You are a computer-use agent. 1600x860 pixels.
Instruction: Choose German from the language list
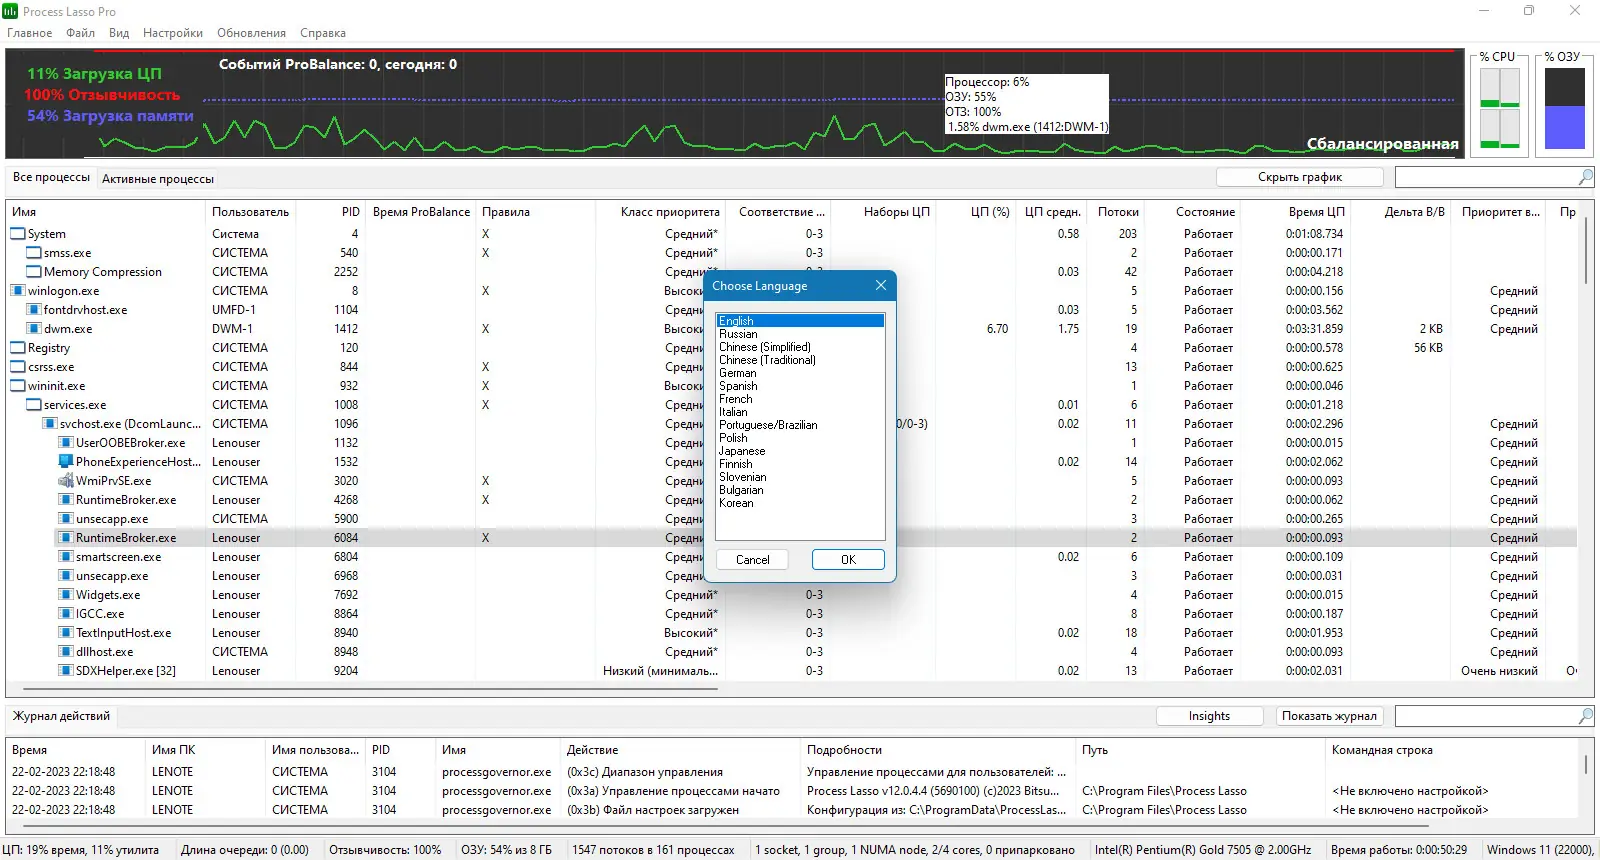[738, 373]
